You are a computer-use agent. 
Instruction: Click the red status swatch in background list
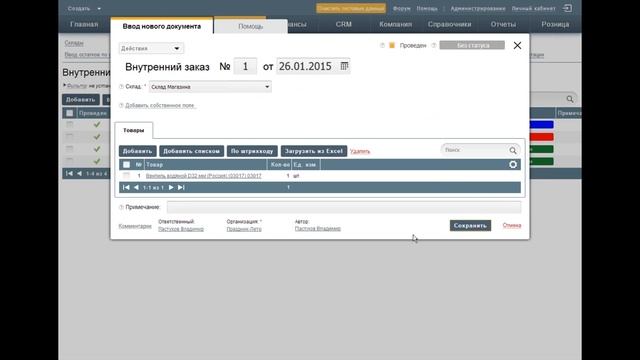(x=541, y=137)
